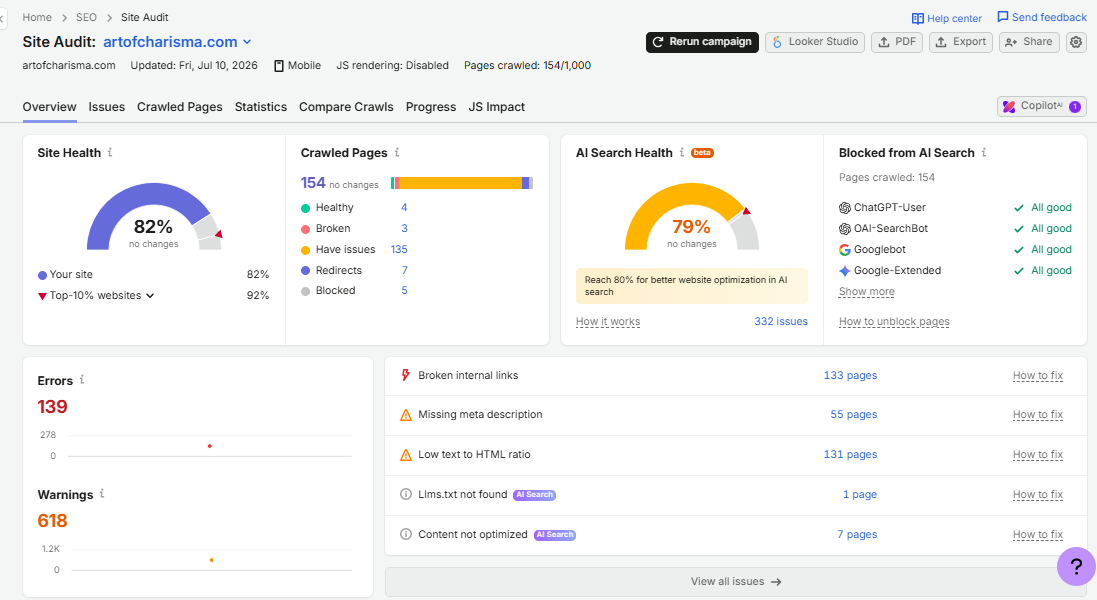1097x600 pixels.
Task: Click the Errors total 139
Action: point(52,407)
